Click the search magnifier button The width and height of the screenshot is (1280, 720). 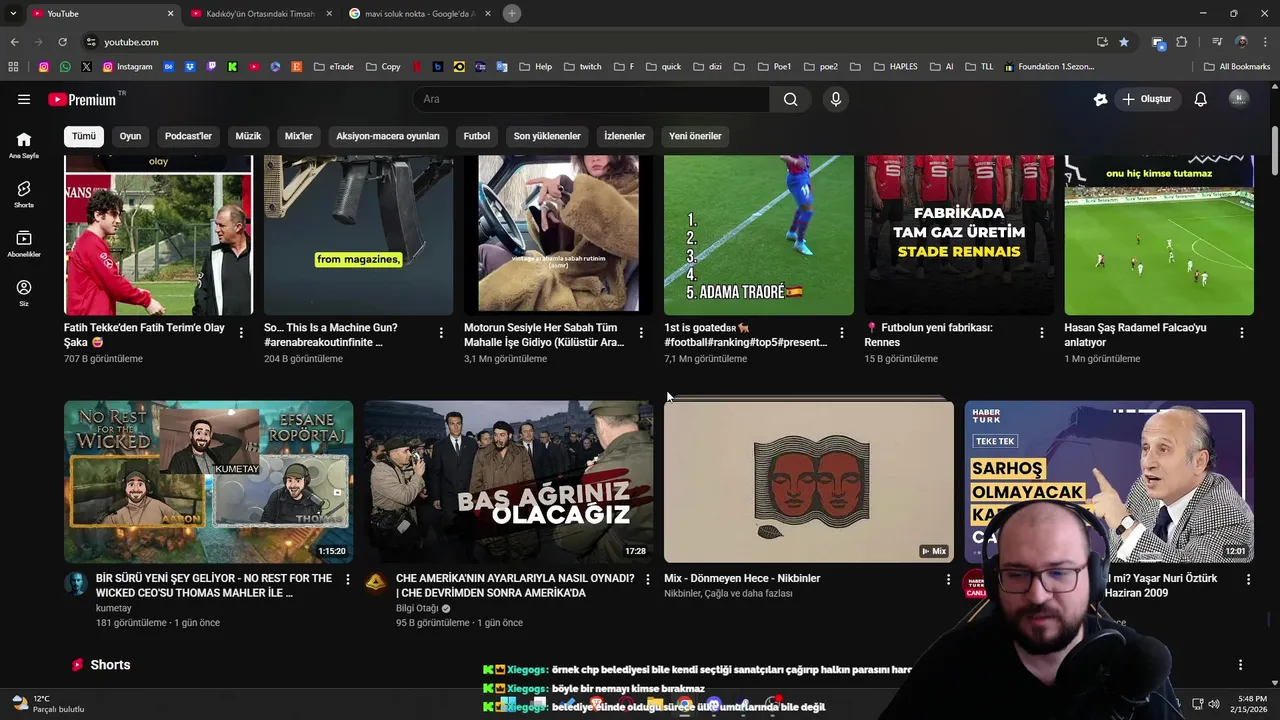pos(790,99)
